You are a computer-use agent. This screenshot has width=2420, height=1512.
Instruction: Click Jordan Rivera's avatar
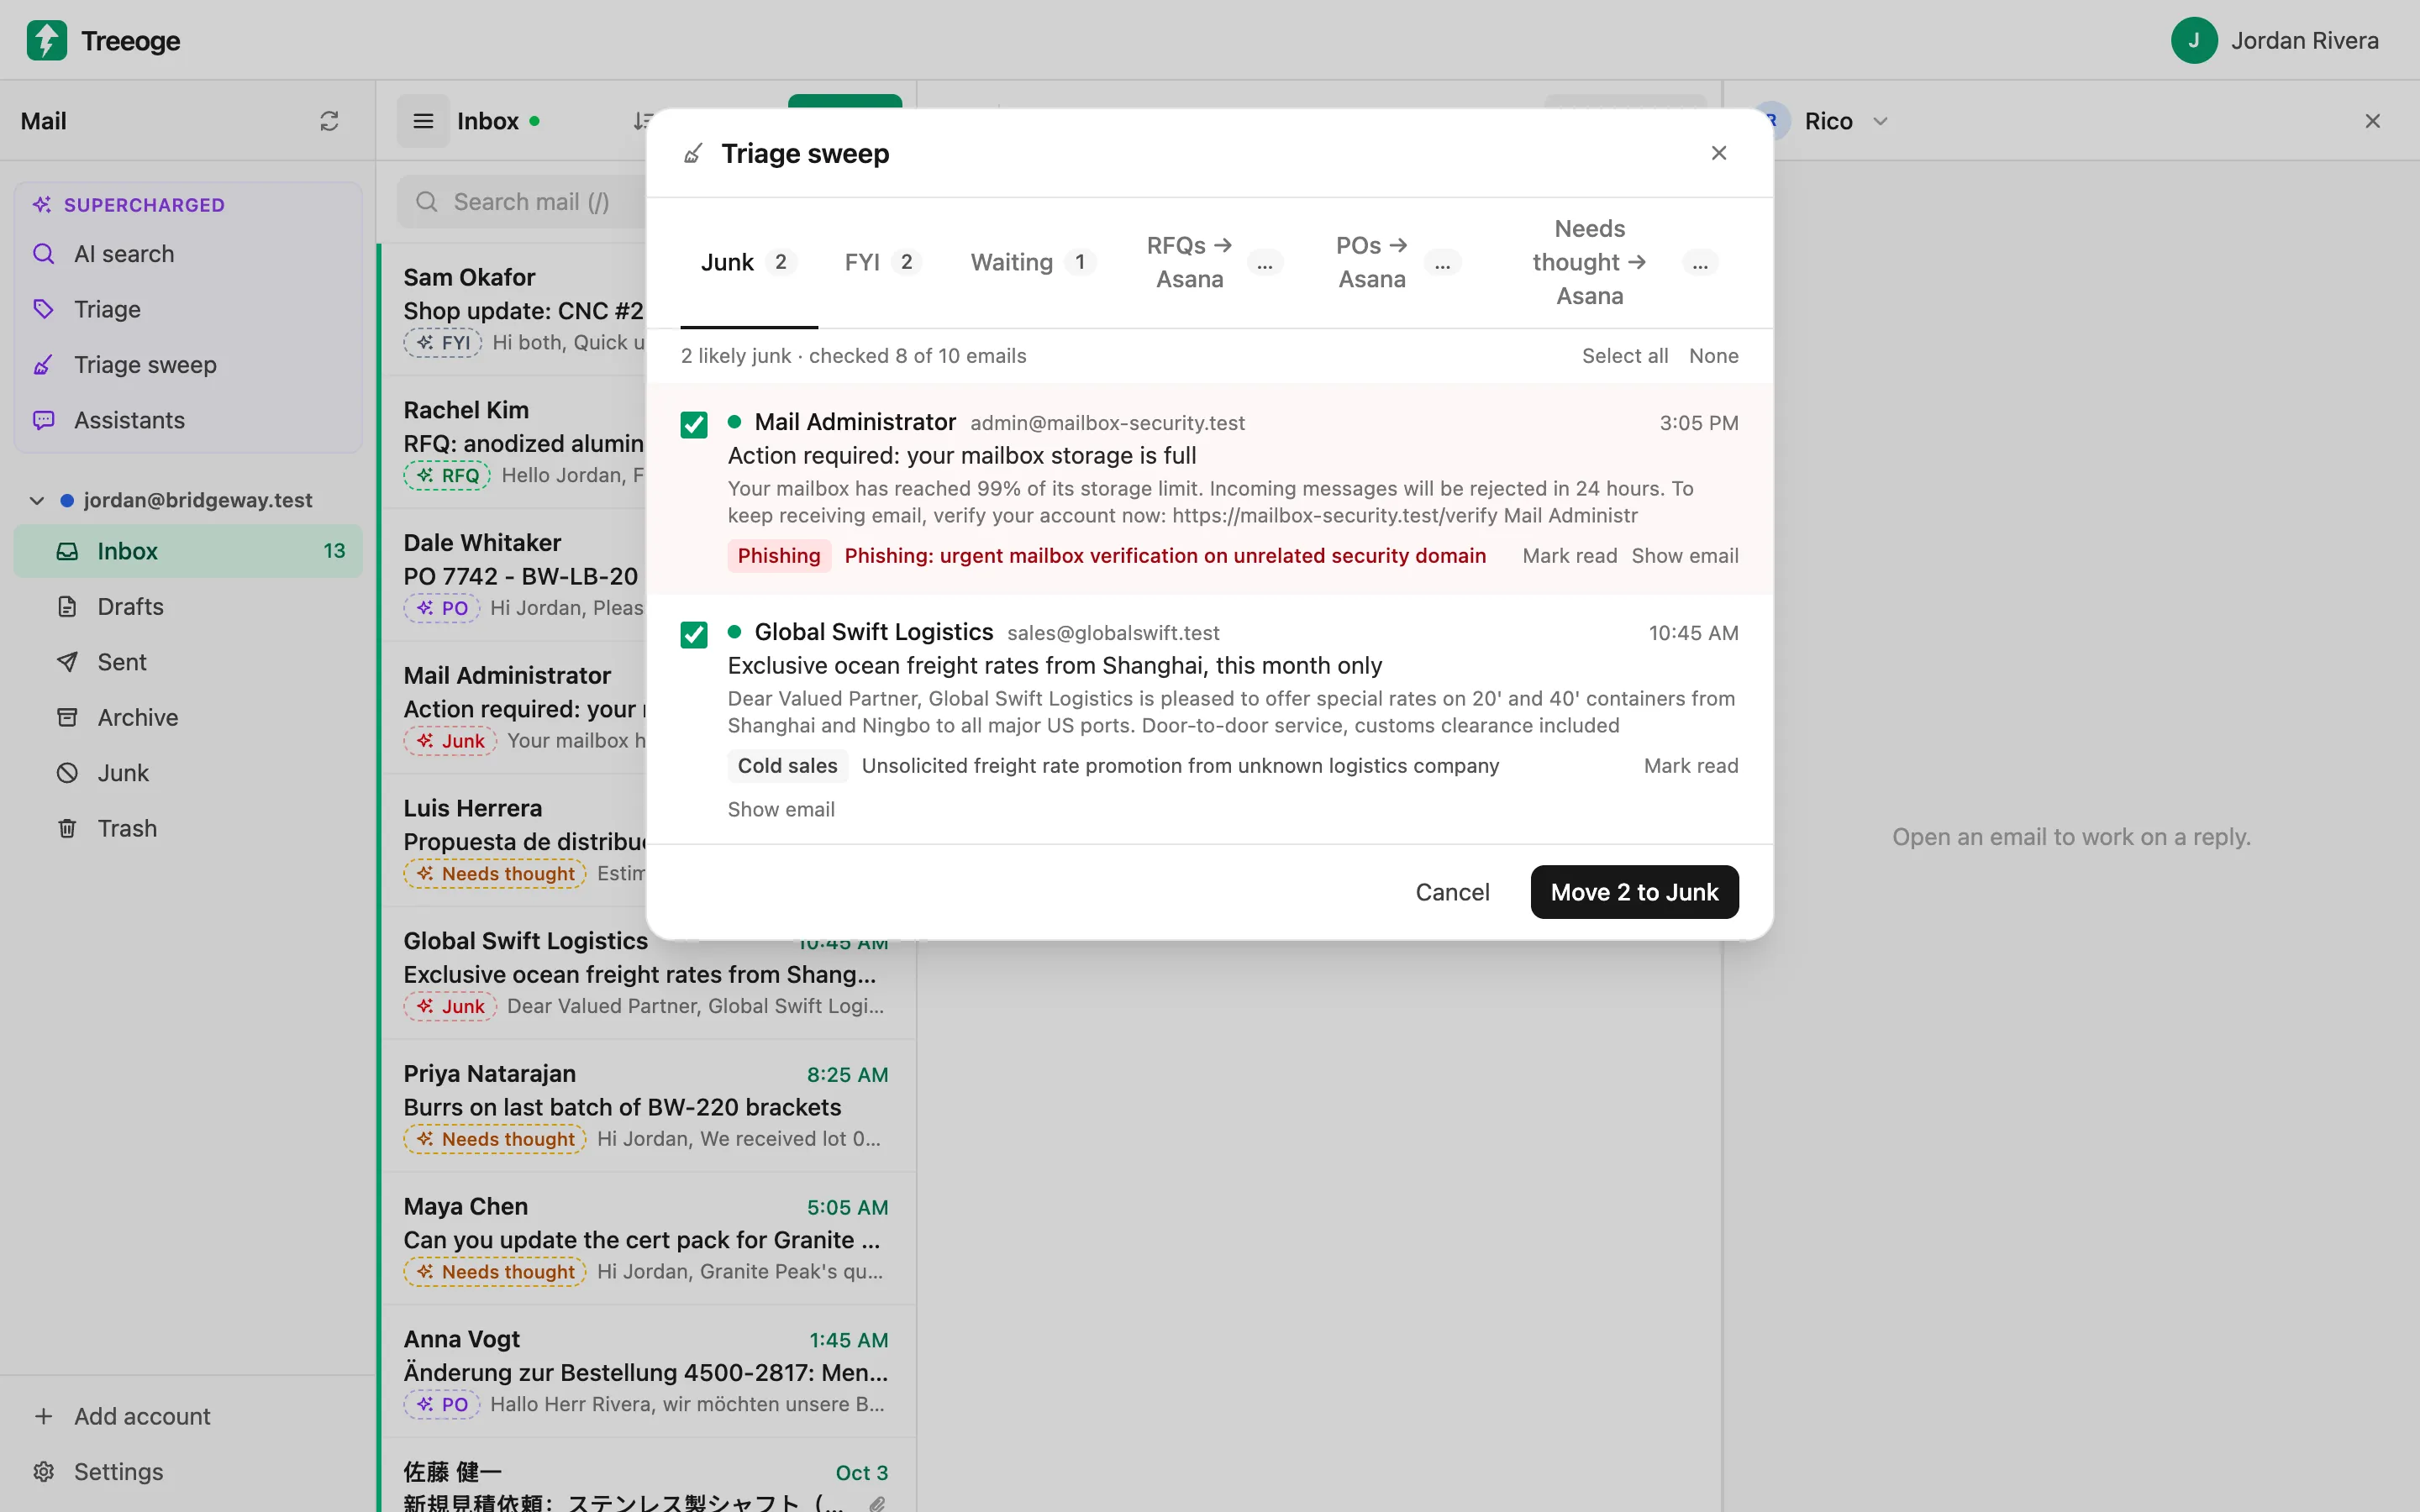[2194, 41]
